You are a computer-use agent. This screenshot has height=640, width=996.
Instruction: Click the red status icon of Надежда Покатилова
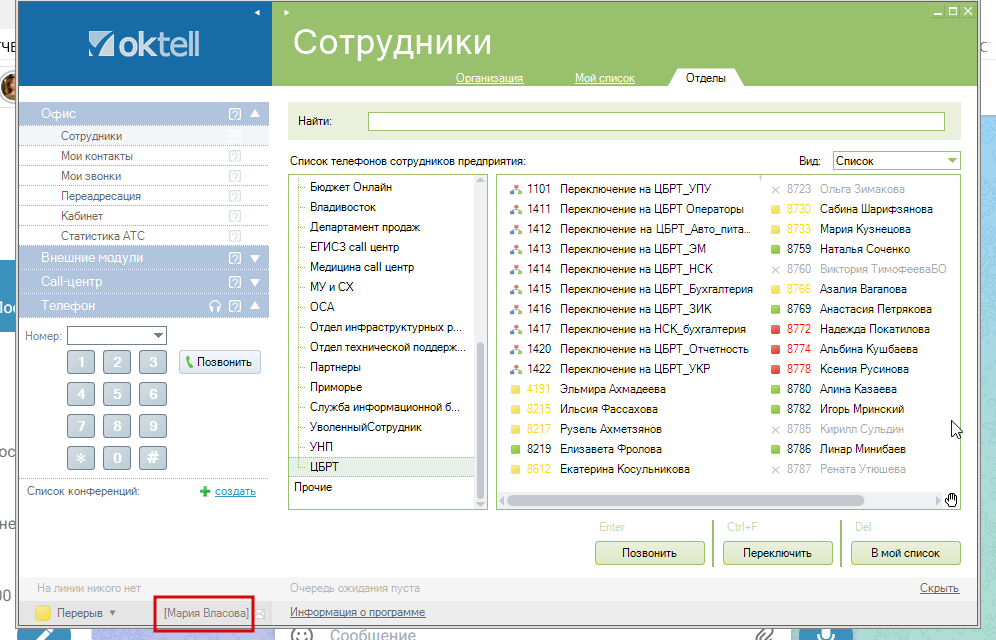[x=776, y=329]
